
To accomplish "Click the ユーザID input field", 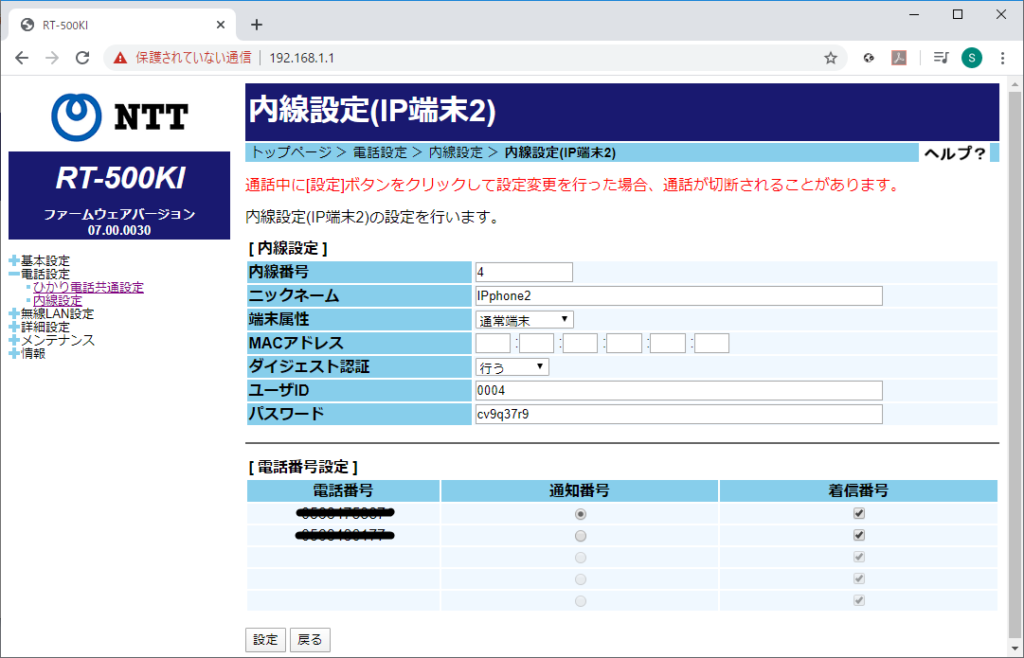I will (x=679, y=390).
